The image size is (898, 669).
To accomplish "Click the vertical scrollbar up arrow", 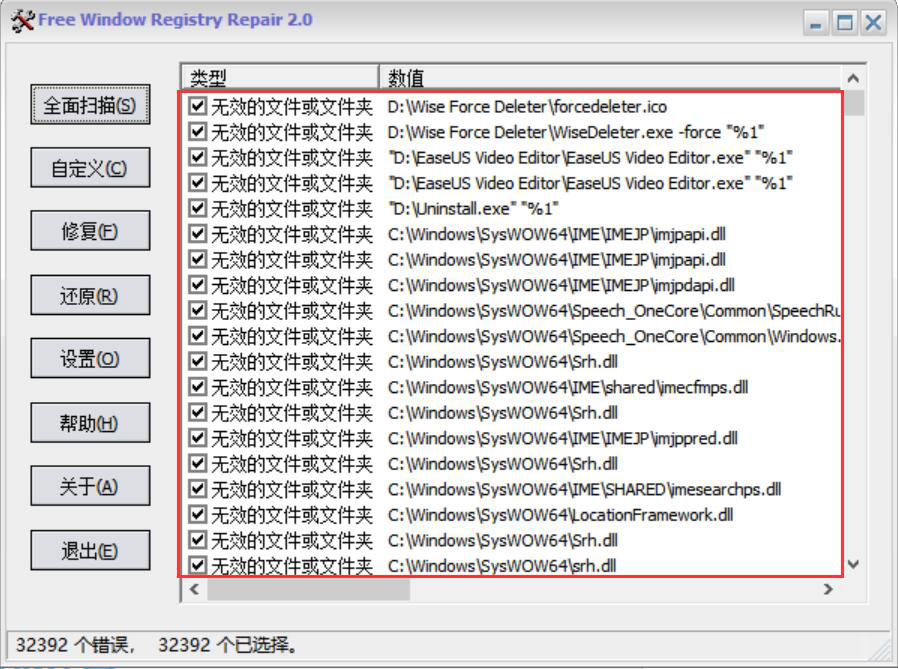I will pyautogui.click(x=853, y=78).
